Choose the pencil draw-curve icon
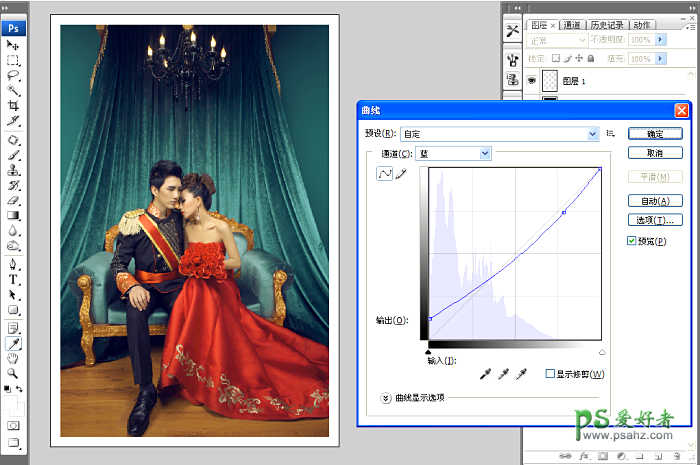700x465 pixels. (401, 174)
